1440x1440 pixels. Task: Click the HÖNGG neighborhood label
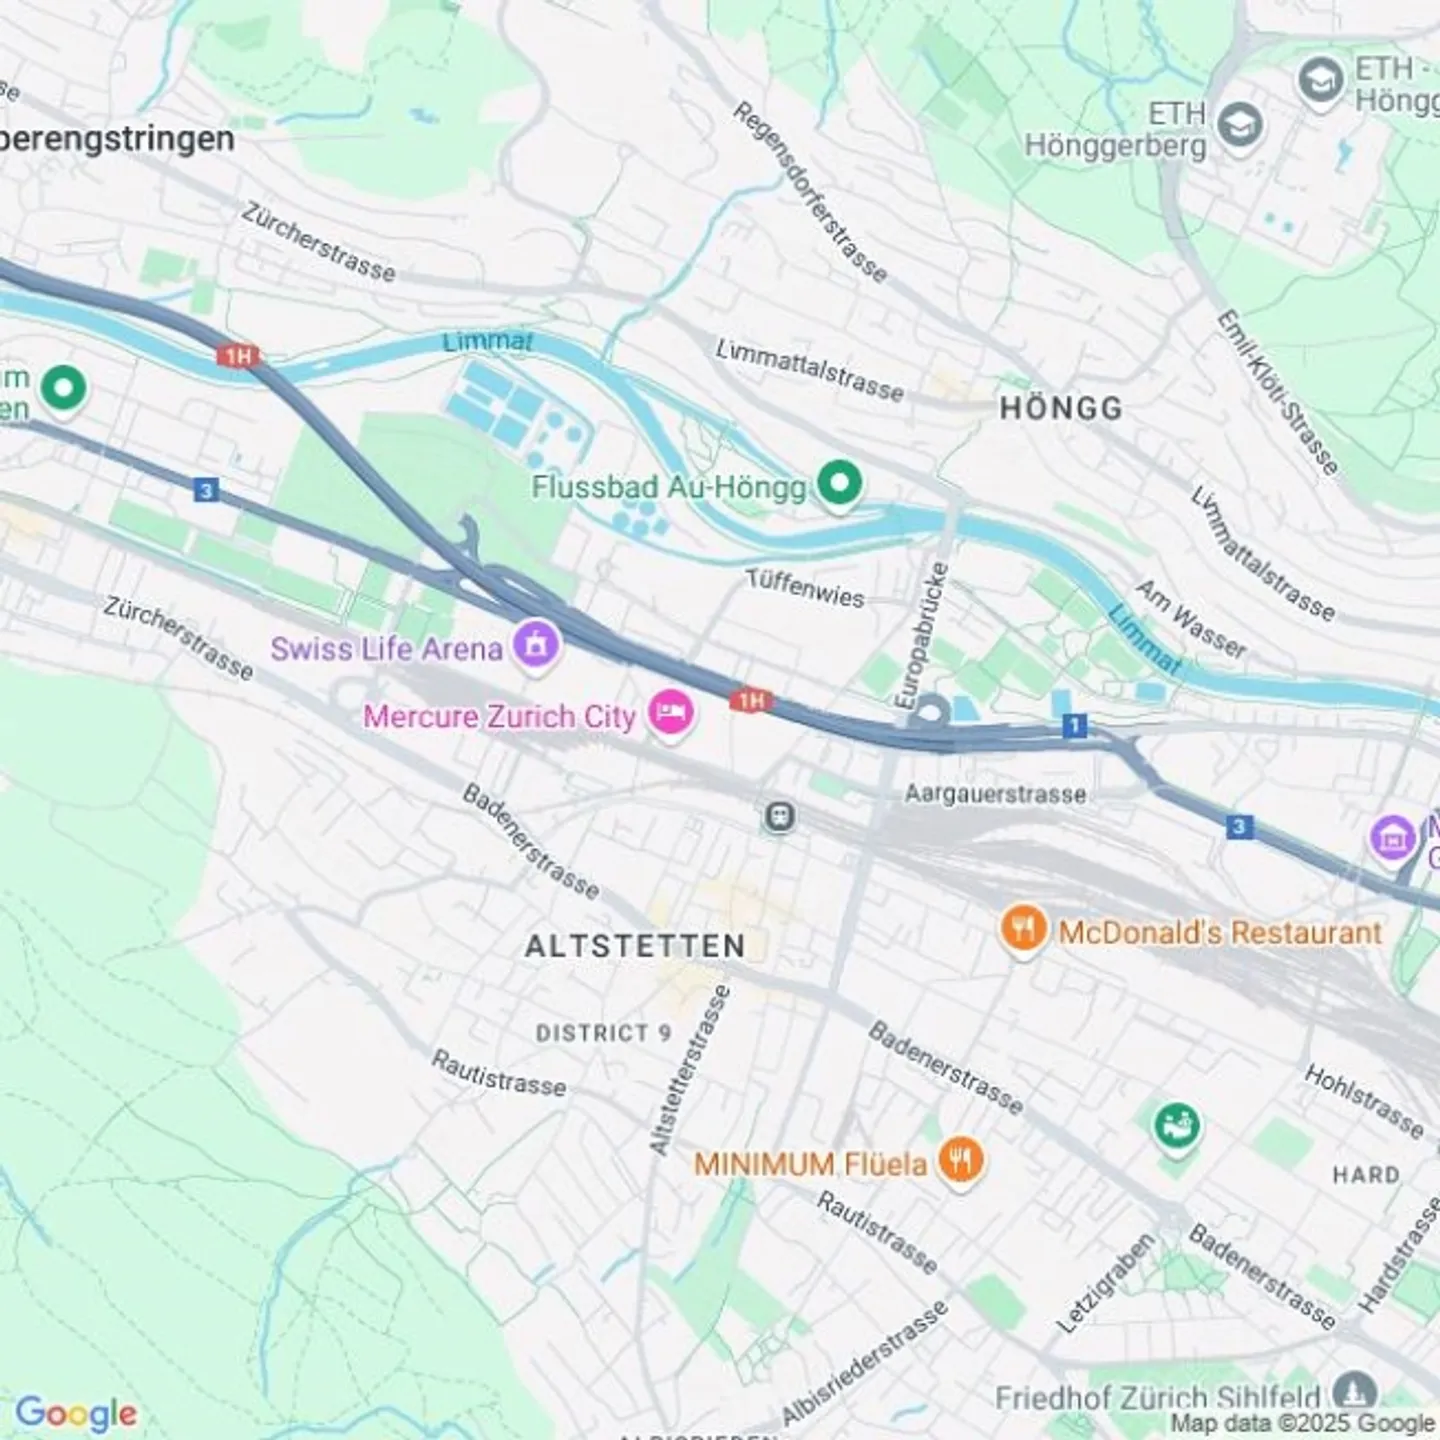1061,408
